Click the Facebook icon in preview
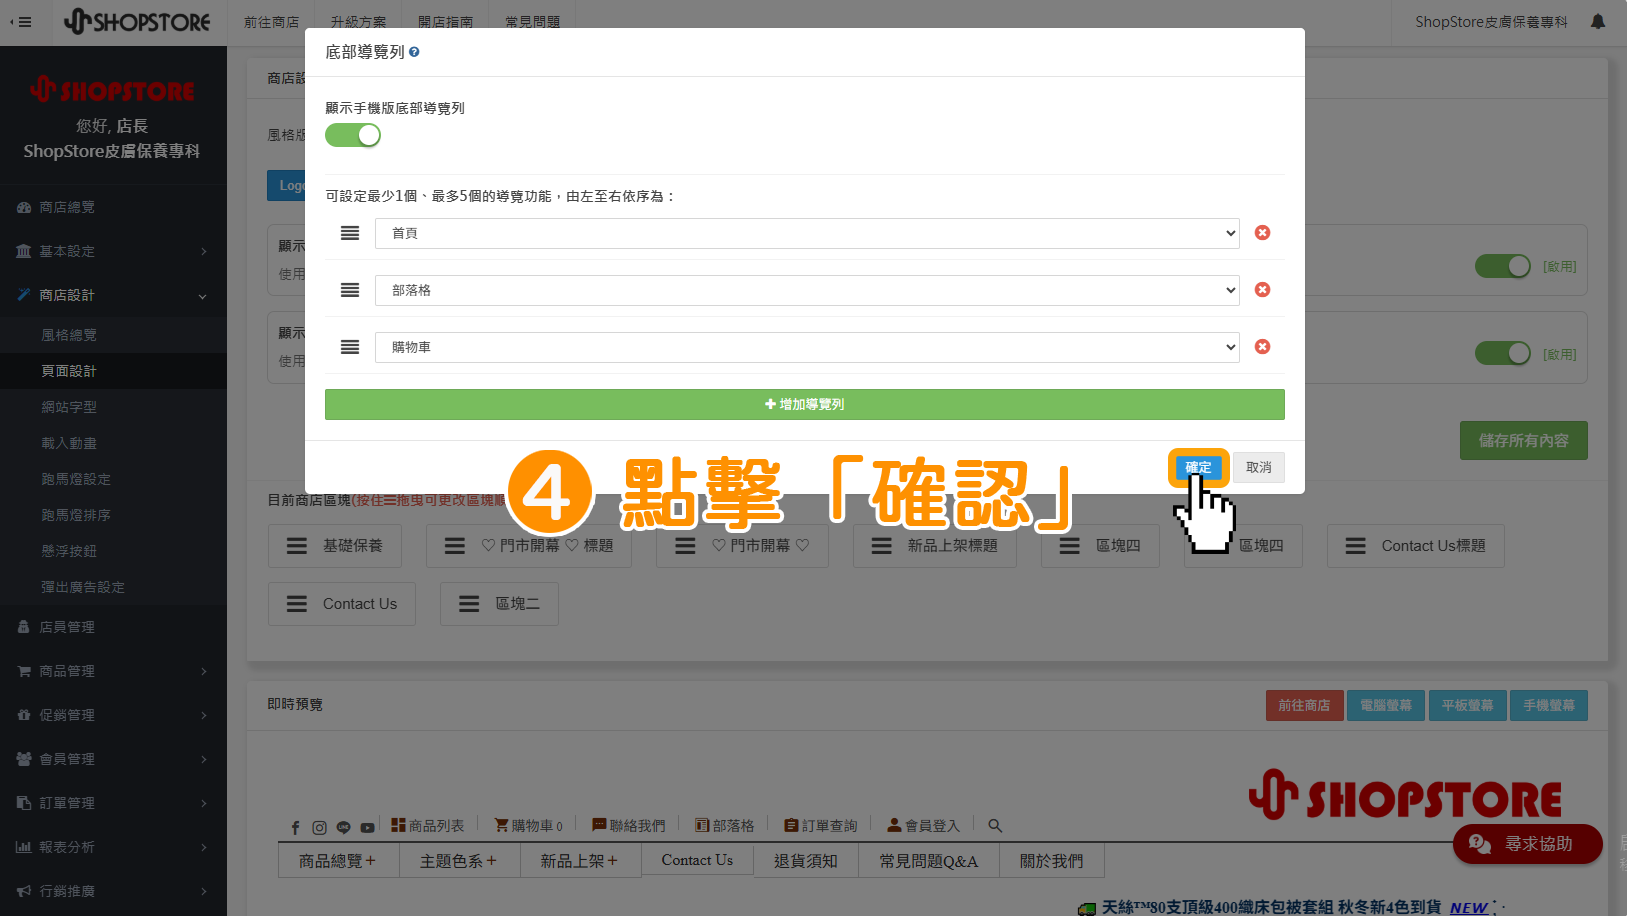 [x=295, y=828]
